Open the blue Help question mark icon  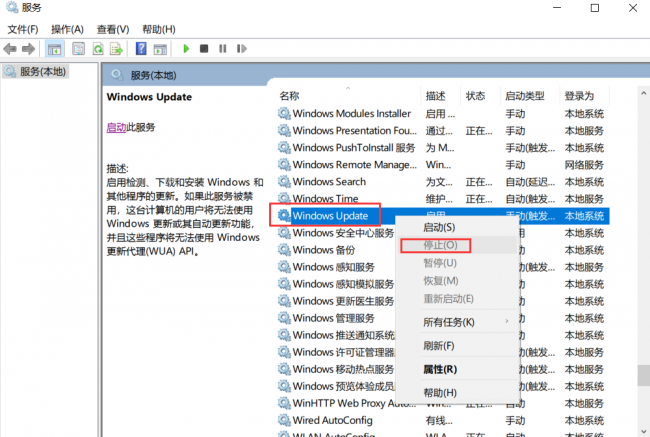pyautogui.click(x=141, y=49)
